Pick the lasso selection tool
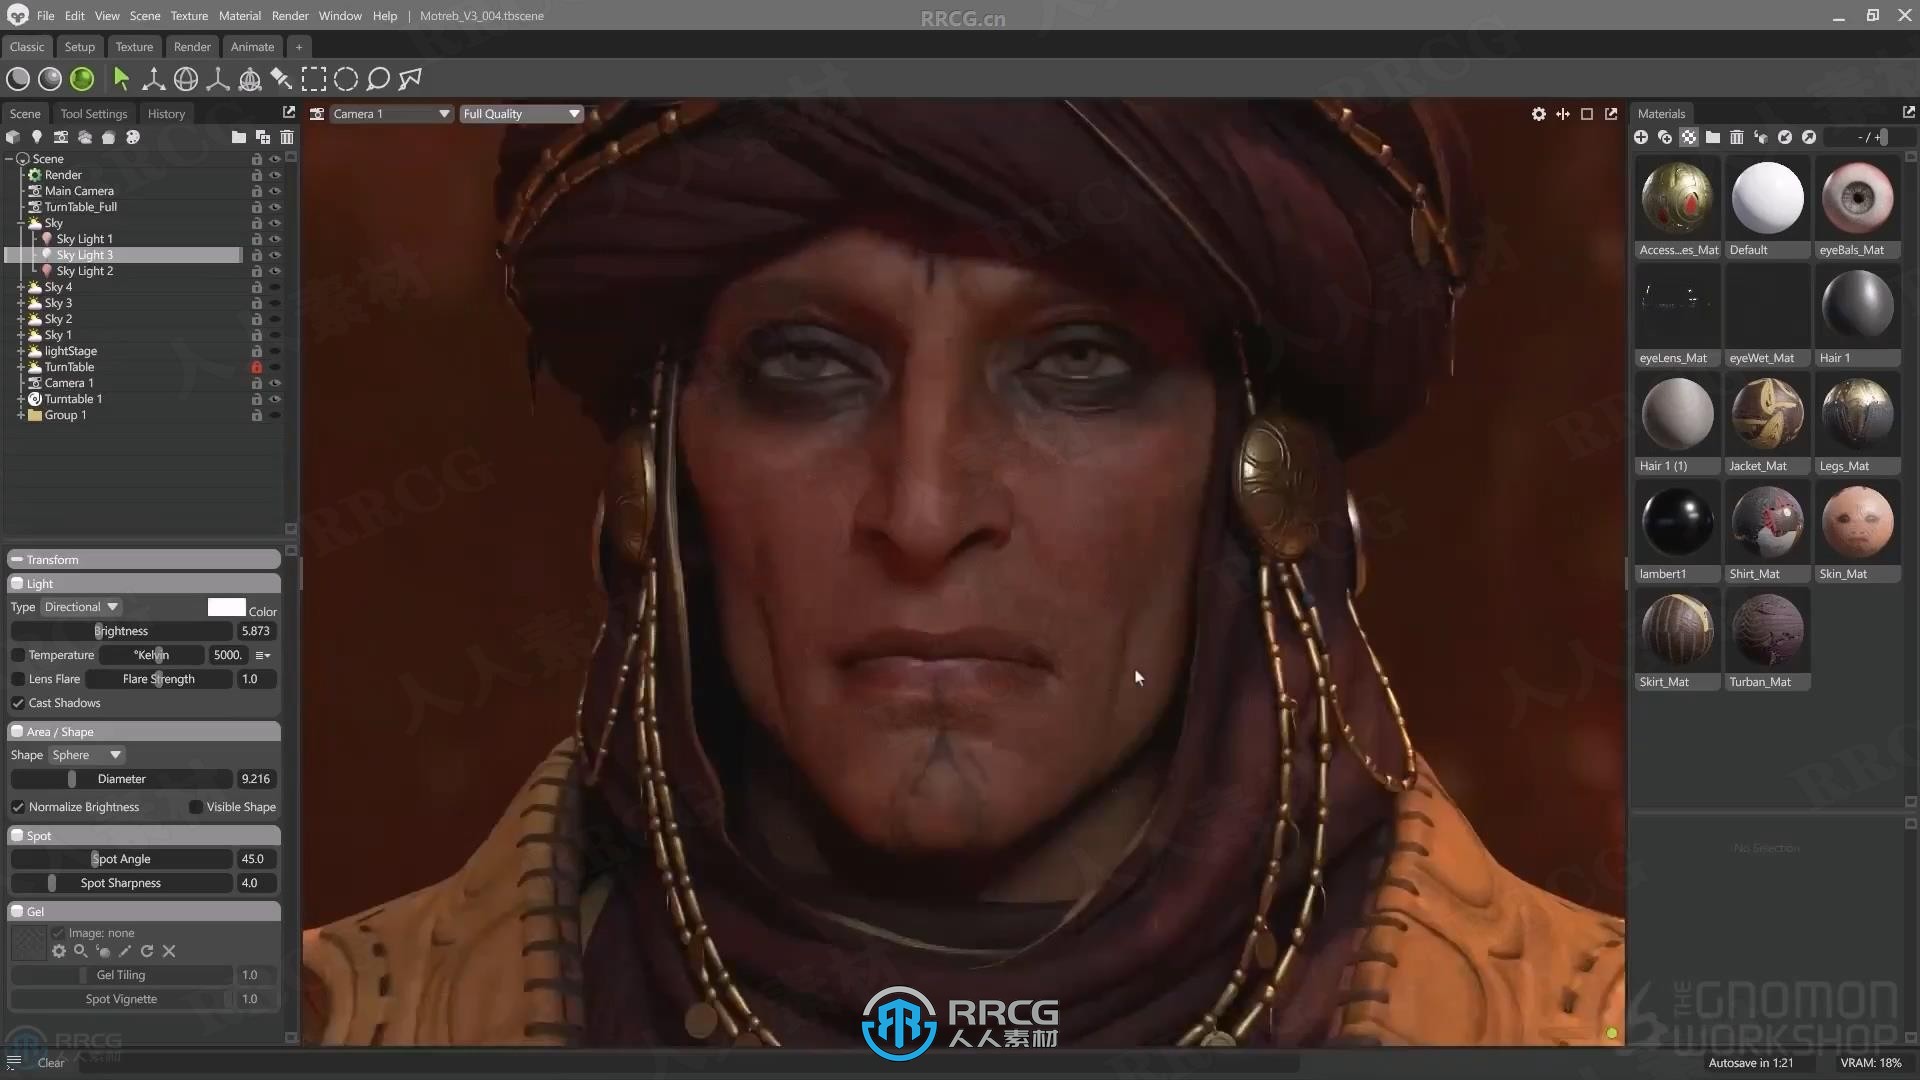Image resolution: width=1920 pixels, height=1080 pixels. tap(378, 79)
